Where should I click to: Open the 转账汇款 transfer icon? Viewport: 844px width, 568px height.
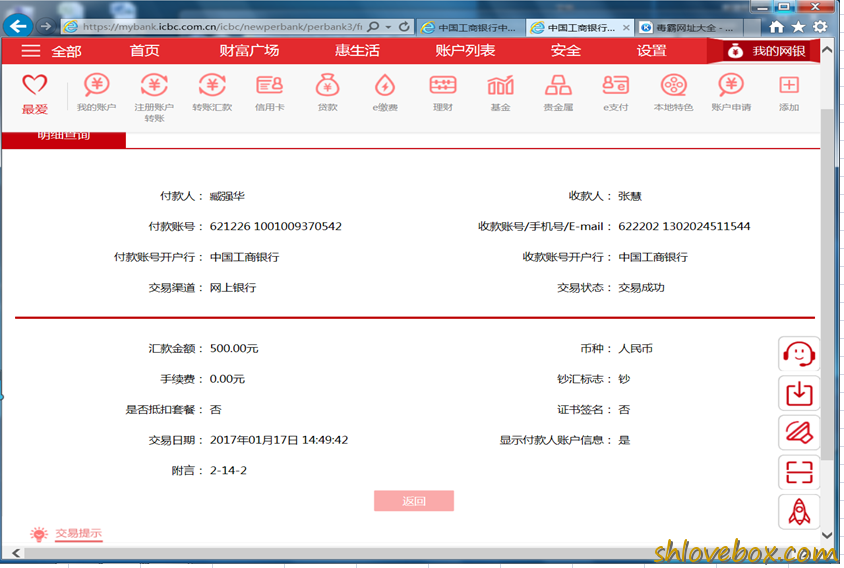(212, 85)
